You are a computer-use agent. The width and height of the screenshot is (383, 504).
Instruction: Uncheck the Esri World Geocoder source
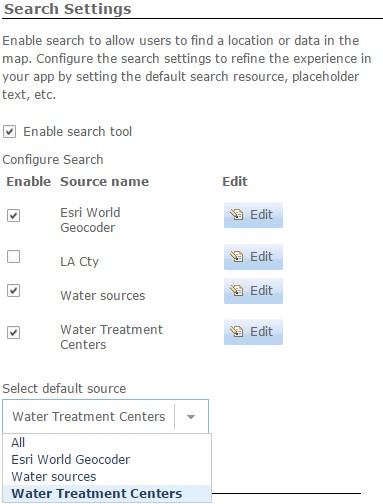tap(13, 215)
